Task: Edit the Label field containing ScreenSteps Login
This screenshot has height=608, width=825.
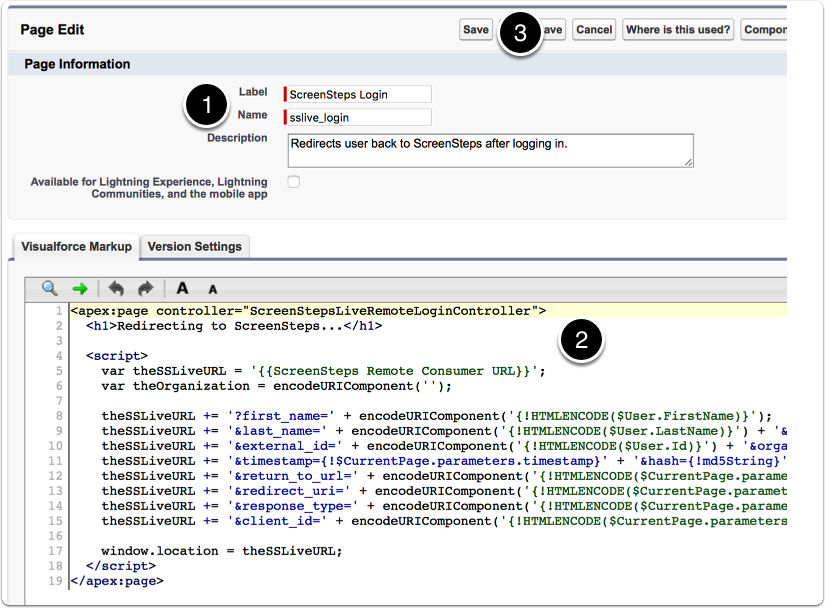Action: [358, 95]
